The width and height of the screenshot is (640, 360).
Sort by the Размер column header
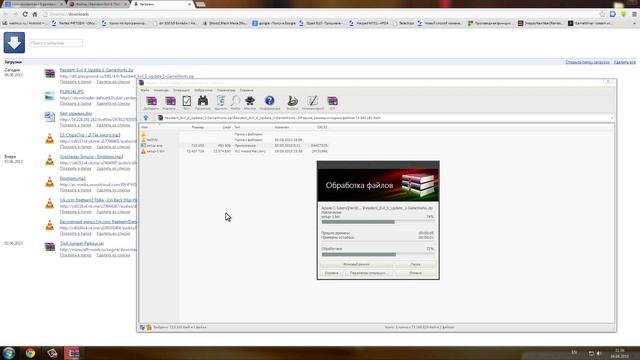coord(198,127)
